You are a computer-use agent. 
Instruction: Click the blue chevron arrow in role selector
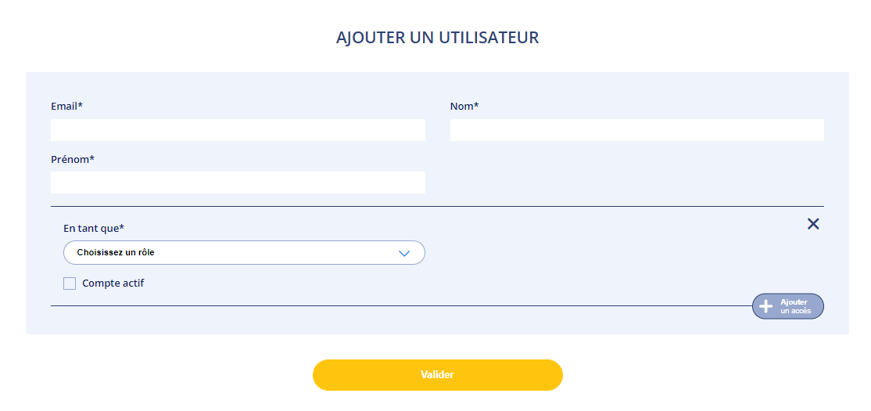(404, 253)
